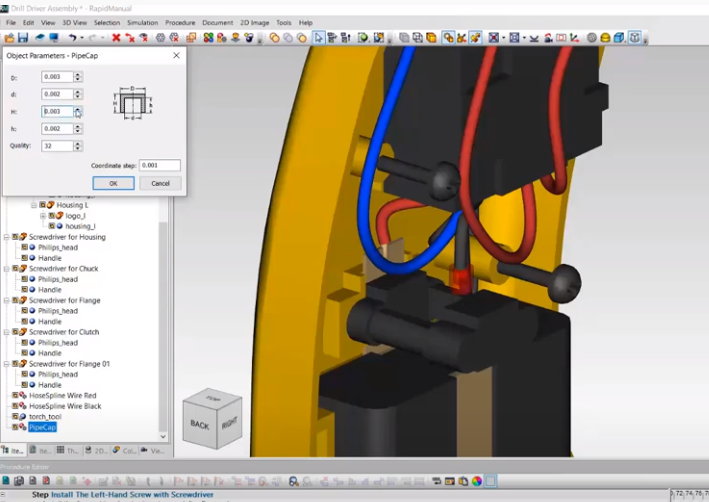Open the Undo history dropdown arrow
Viewport: 709px width, 502px height.
tap(82, 38)
